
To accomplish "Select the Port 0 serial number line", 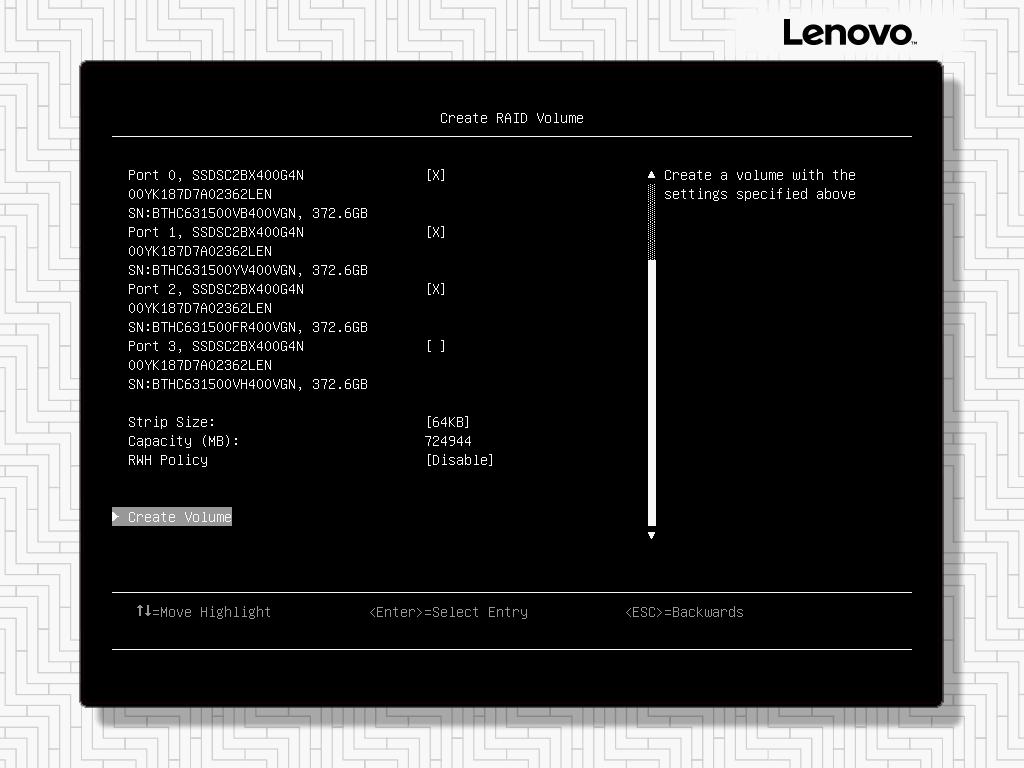I will 247,213.
